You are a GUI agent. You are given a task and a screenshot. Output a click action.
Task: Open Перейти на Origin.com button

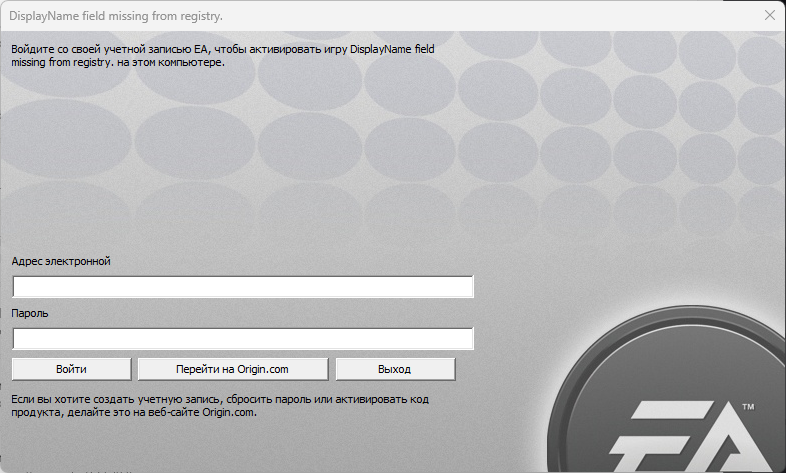point(233,369)
